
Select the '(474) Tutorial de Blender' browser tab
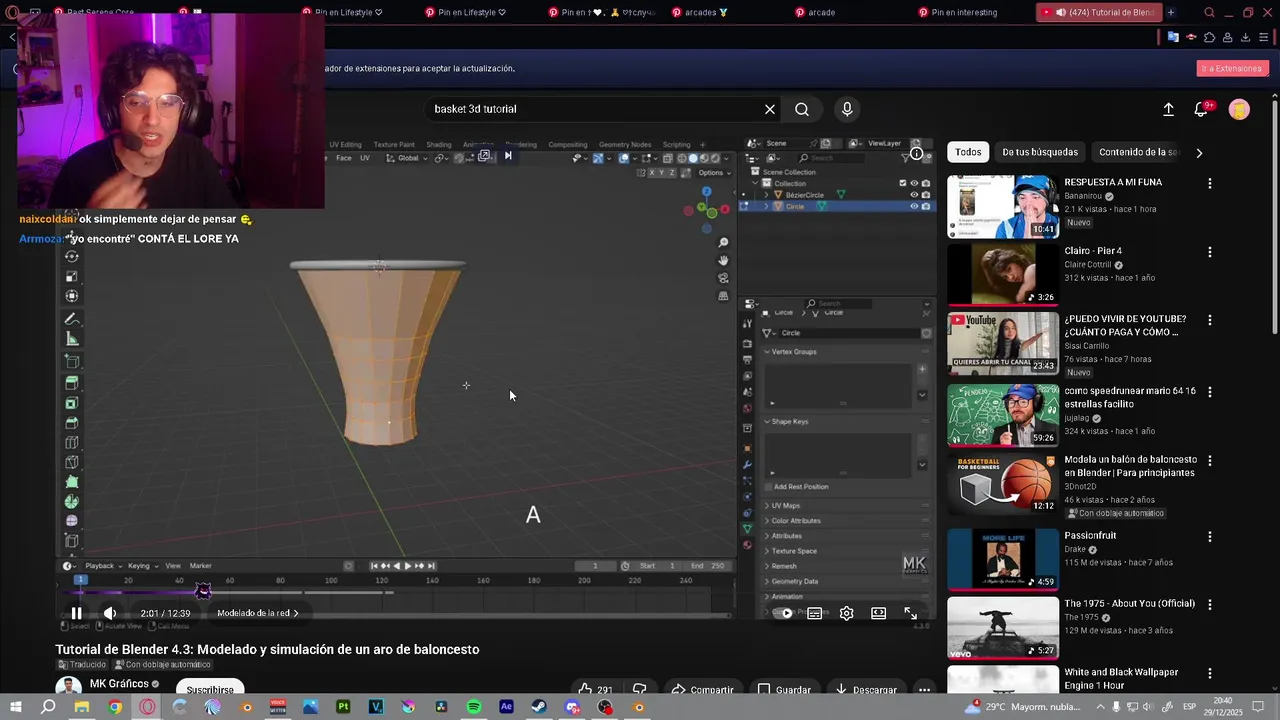(1098, 12)
